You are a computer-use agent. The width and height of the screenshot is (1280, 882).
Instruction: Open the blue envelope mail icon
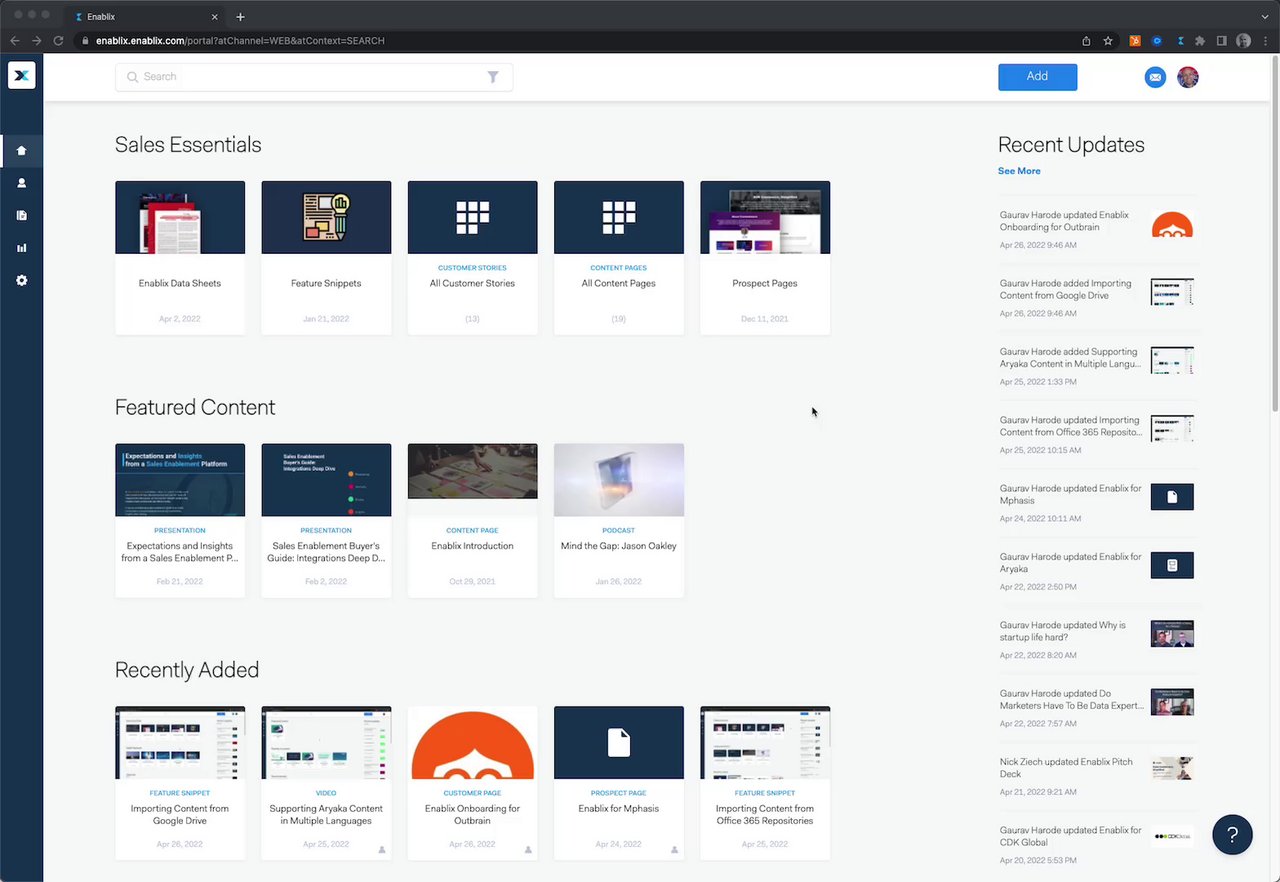[1155, 77]
